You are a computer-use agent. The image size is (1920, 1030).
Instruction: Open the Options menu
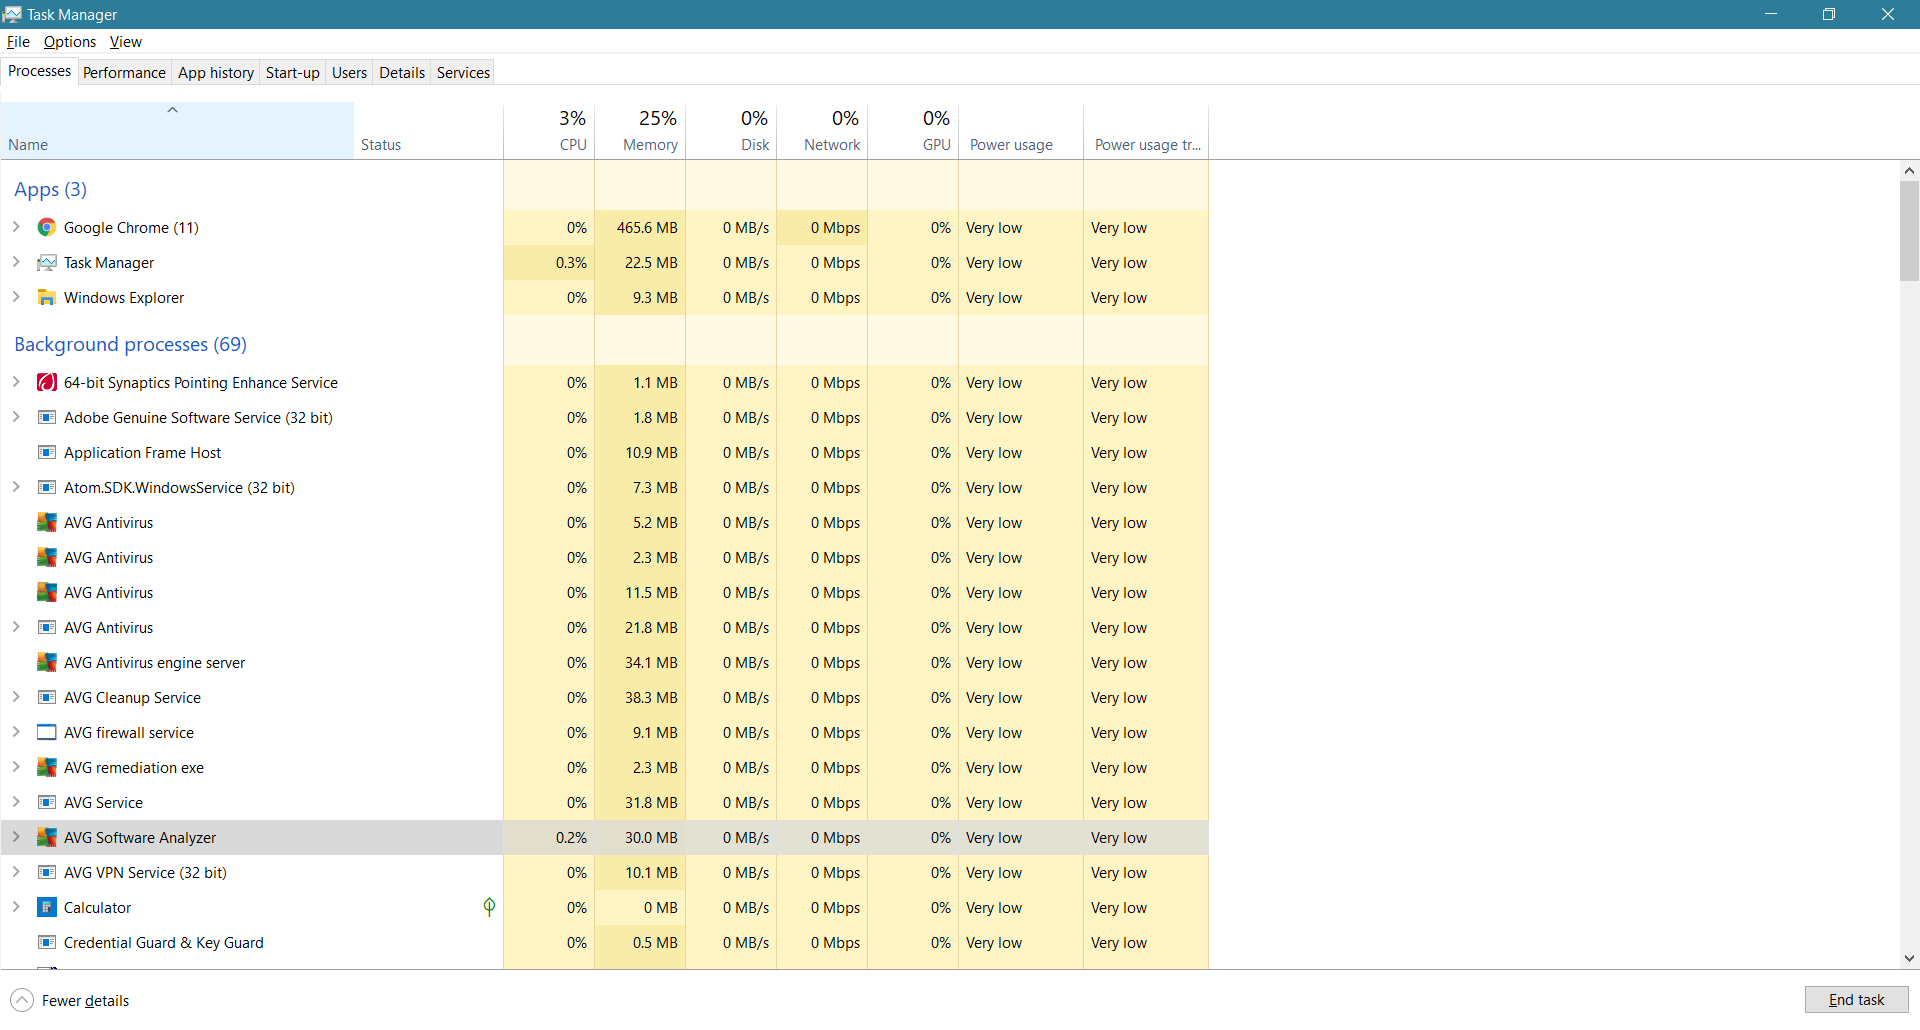click(69, 42)
